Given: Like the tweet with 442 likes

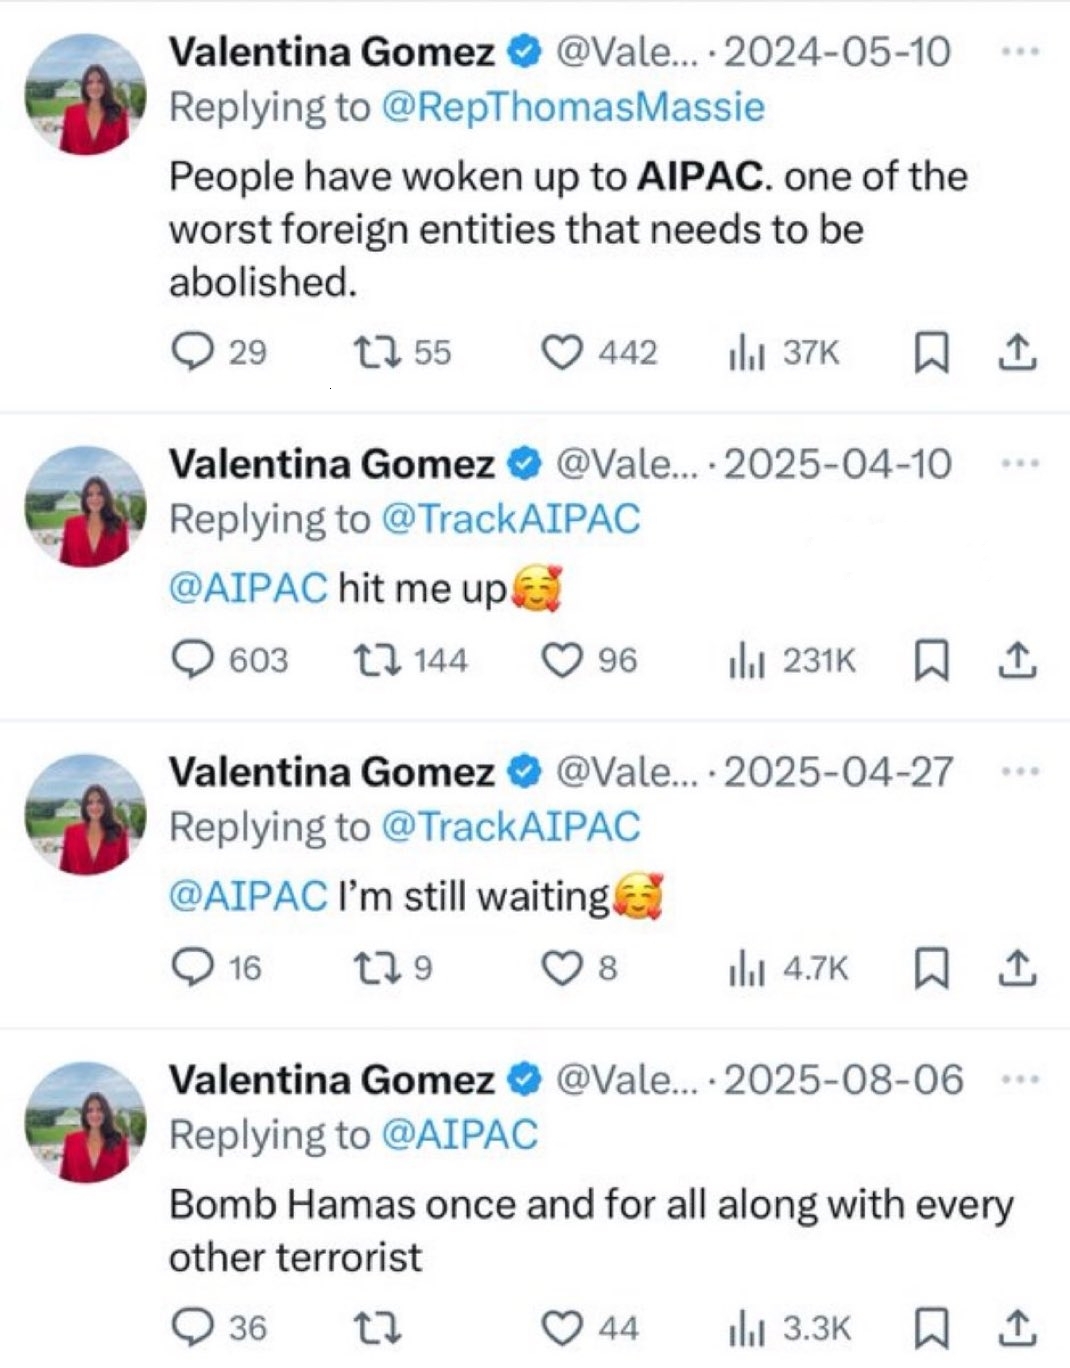Looking at the screenshot, I should point(561,352).
